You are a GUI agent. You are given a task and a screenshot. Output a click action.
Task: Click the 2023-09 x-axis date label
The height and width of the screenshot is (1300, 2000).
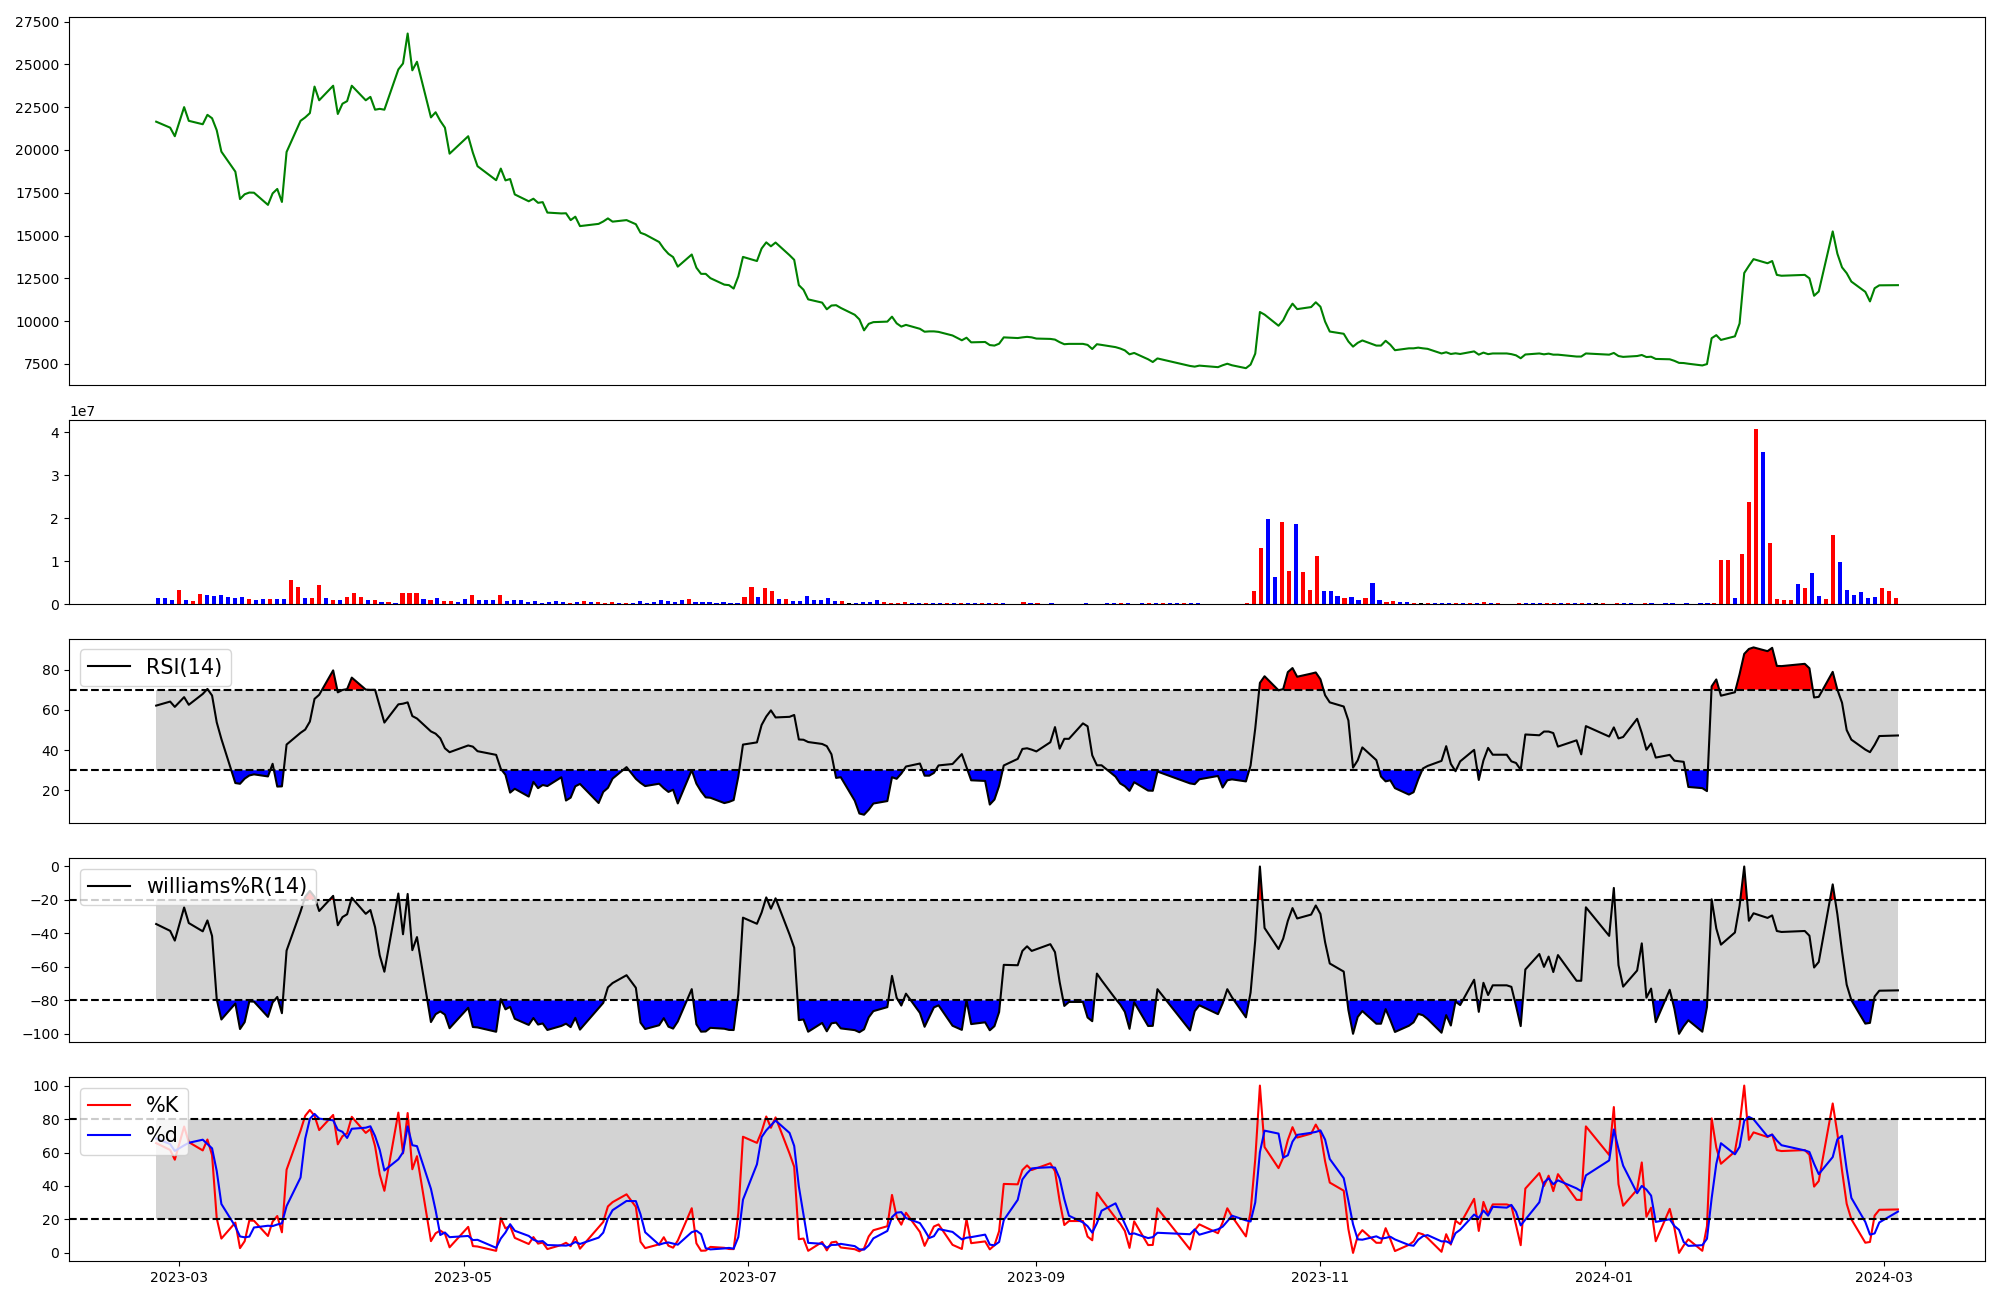[1036, 1277]
